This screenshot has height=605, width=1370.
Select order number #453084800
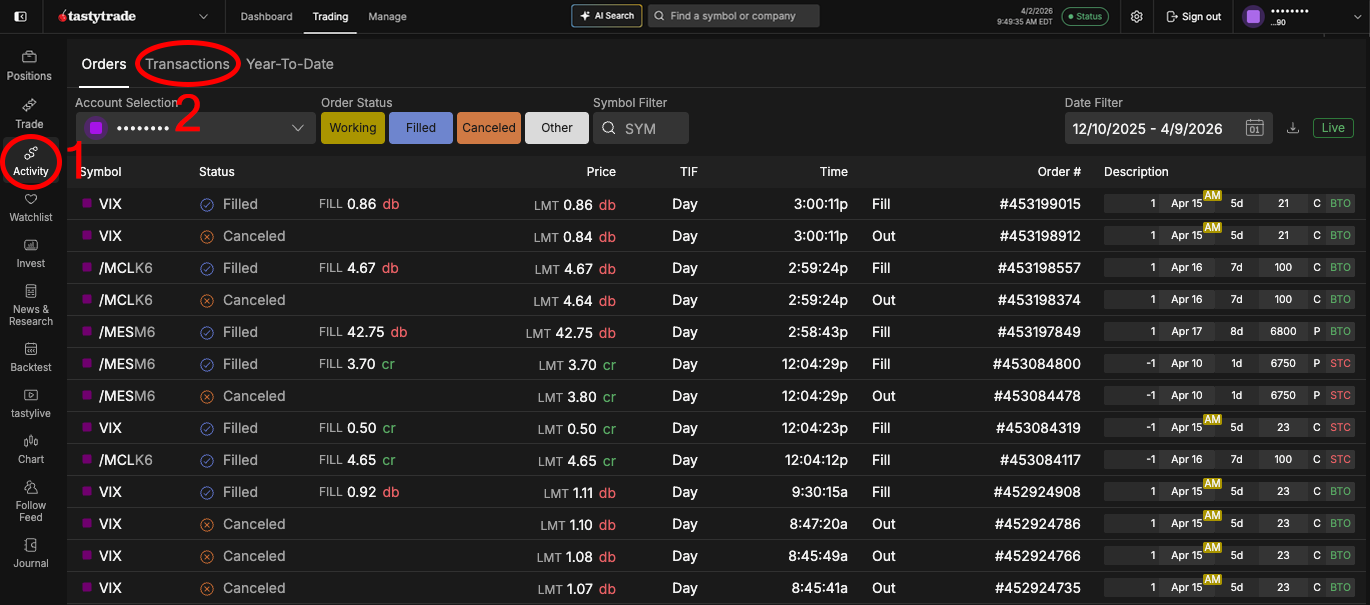(1037, 364)
